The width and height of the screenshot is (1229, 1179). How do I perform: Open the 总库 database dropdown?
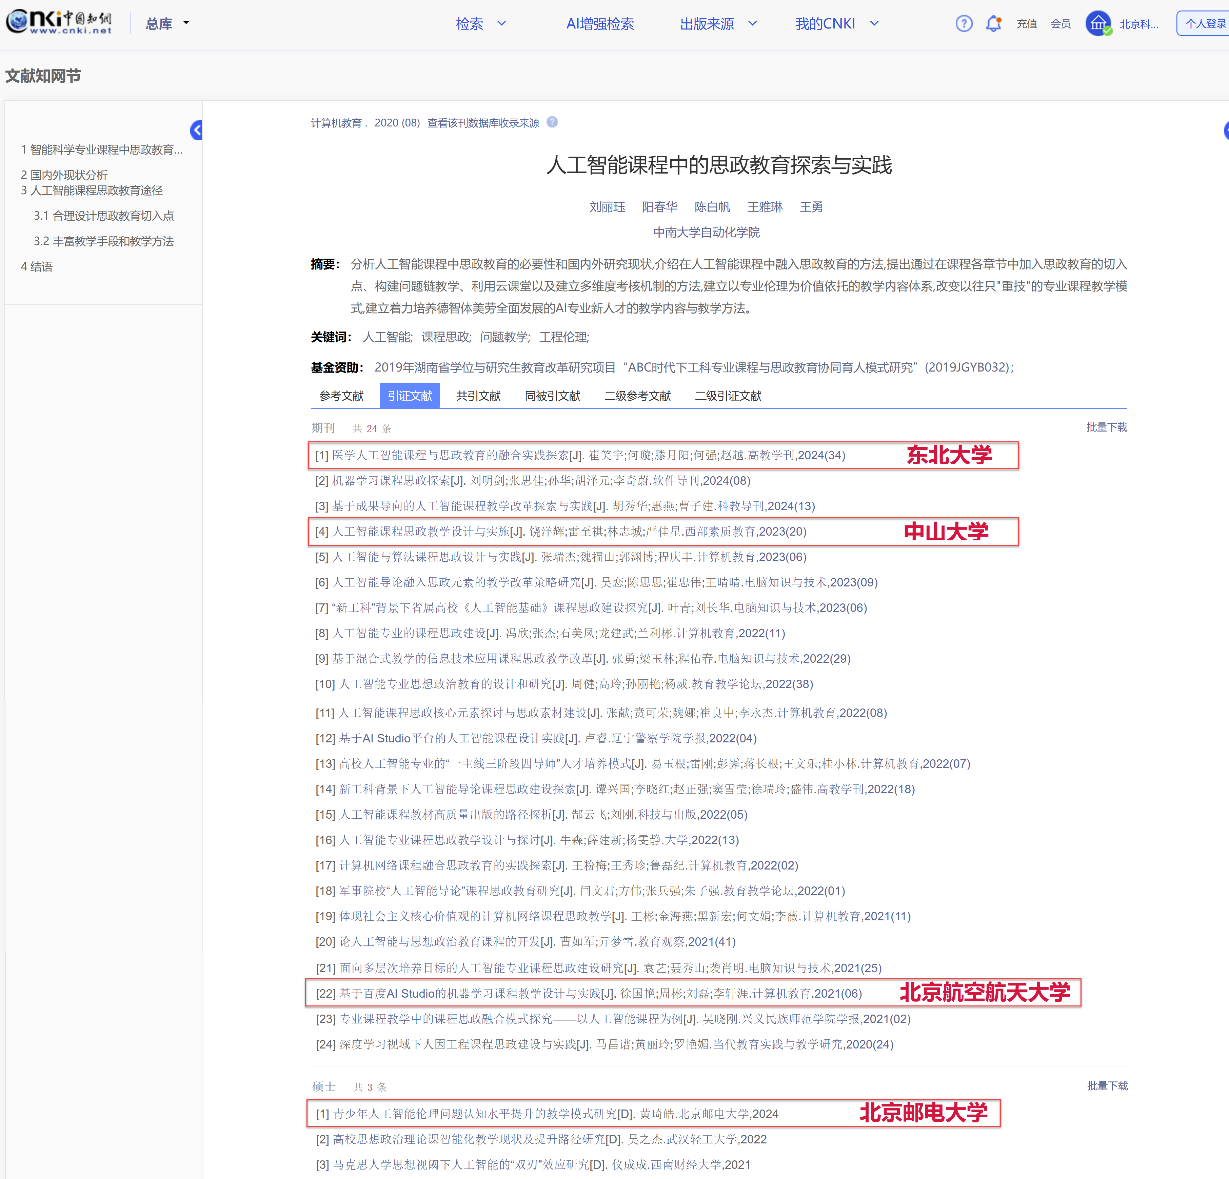tap(167, 24)
